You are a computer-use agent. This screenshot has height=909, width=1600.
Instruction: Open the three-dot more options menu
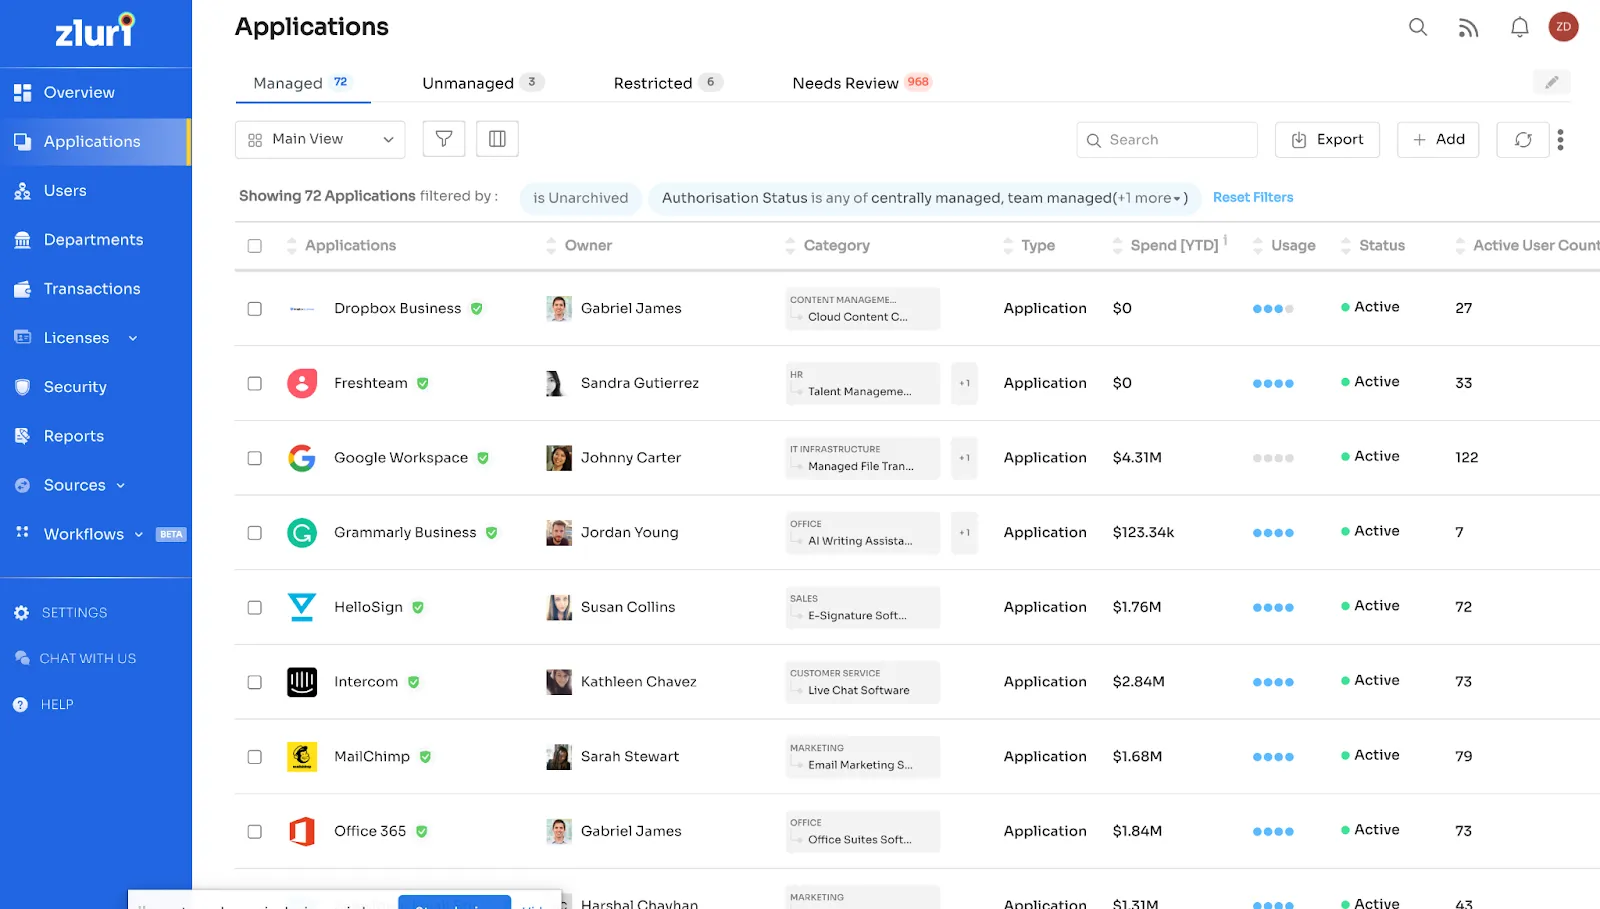click(x=1560, y=140)
